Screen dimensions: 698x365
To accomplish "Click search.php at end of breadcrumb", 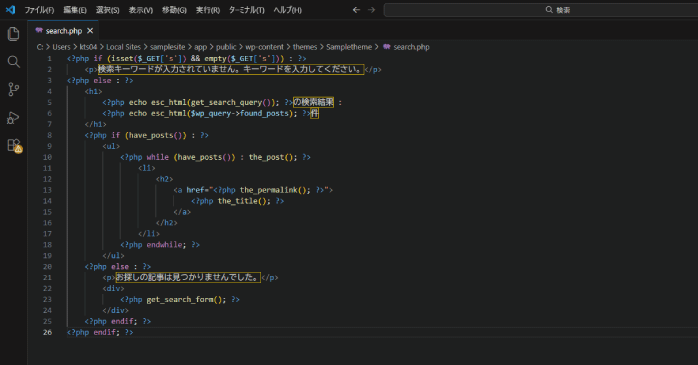I will click(x=411, y=47).
